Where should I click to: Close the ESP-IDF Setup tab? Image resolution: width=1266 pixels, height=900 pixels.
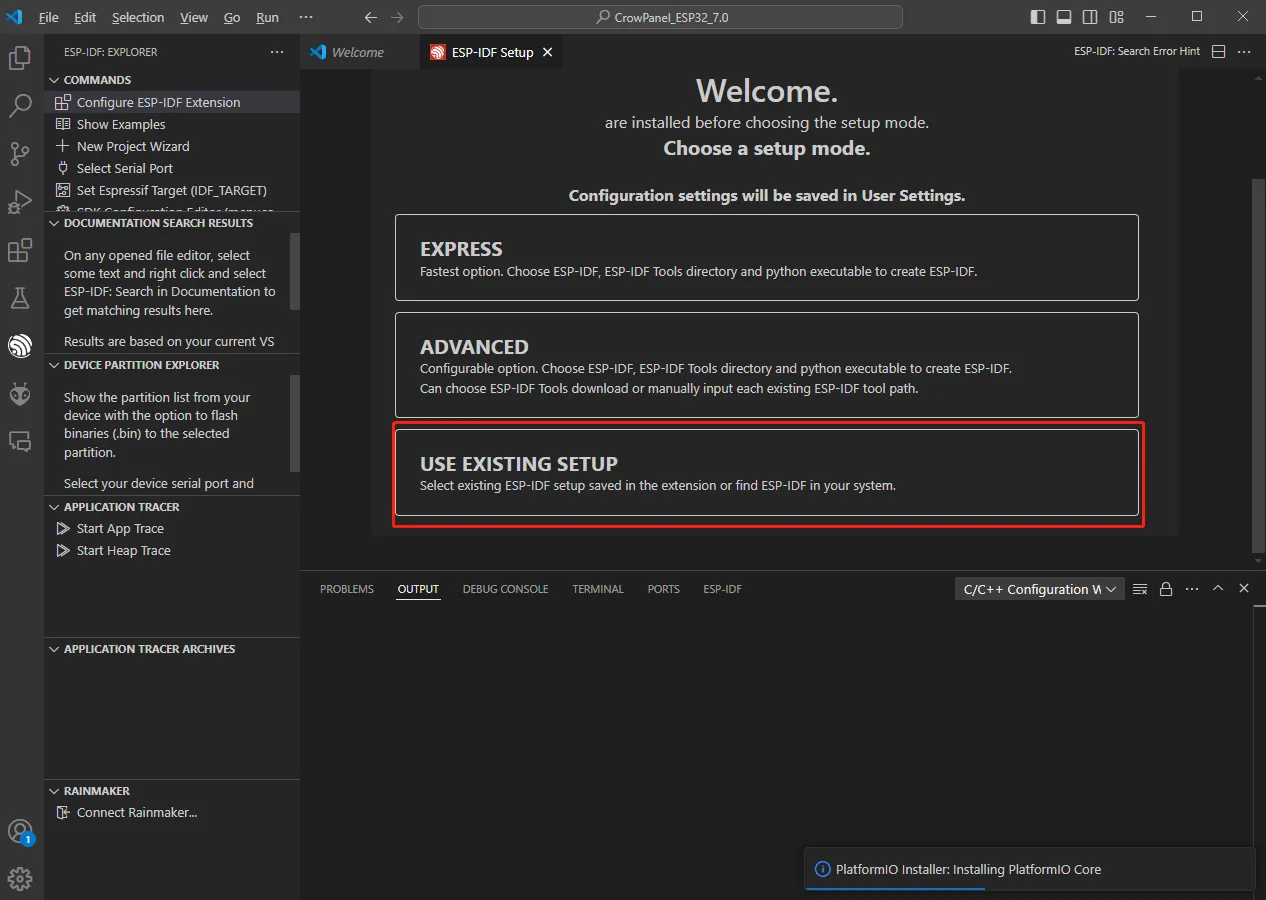[x=547, y=52]
